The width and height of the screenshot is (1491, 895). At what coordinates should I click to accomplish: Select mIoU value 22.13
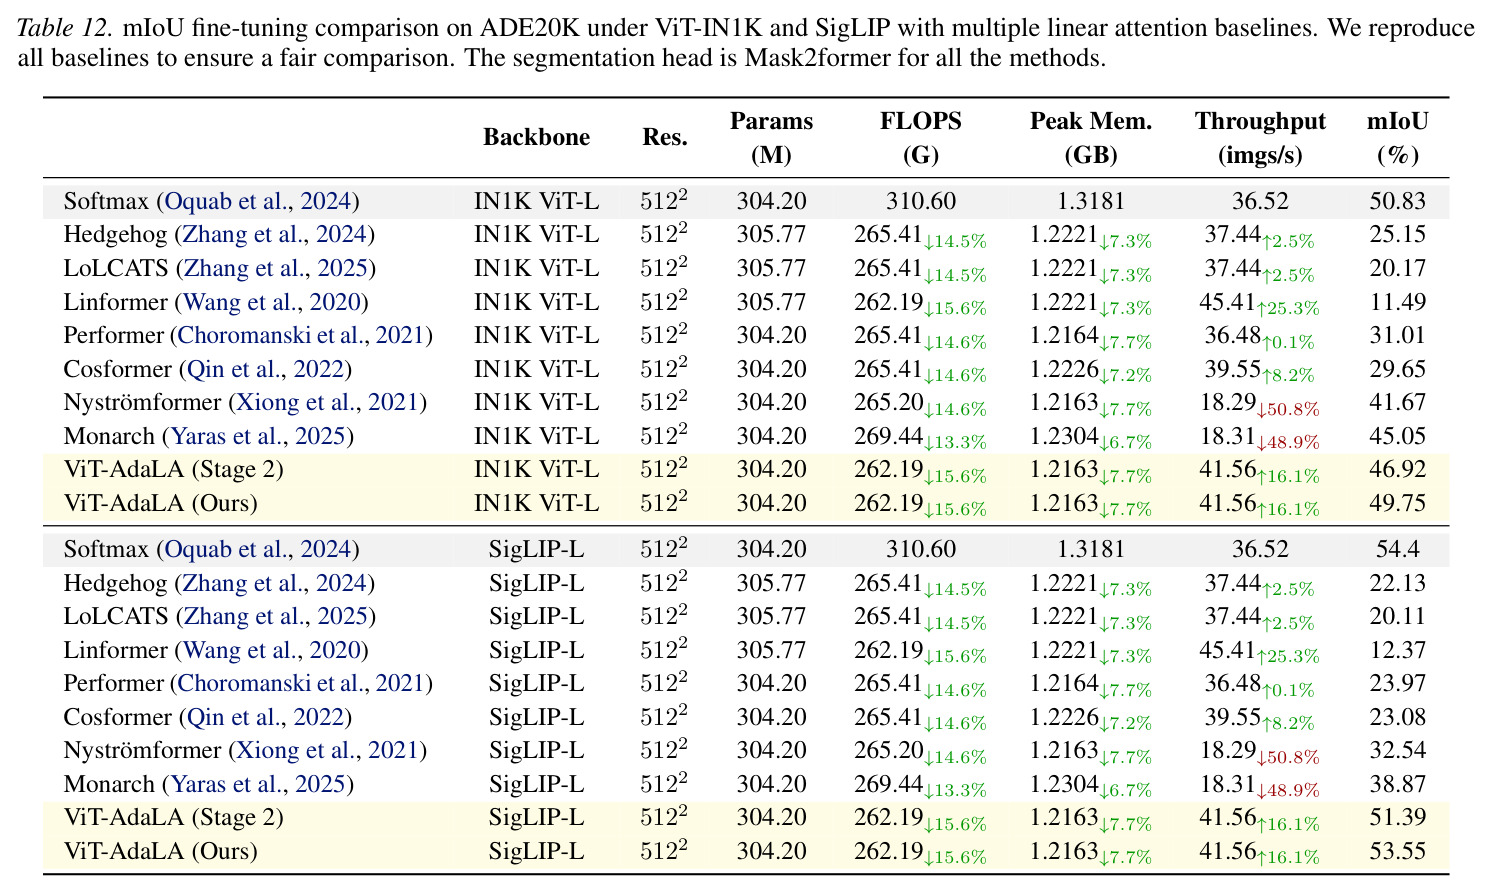click(x=1398, y=583)
